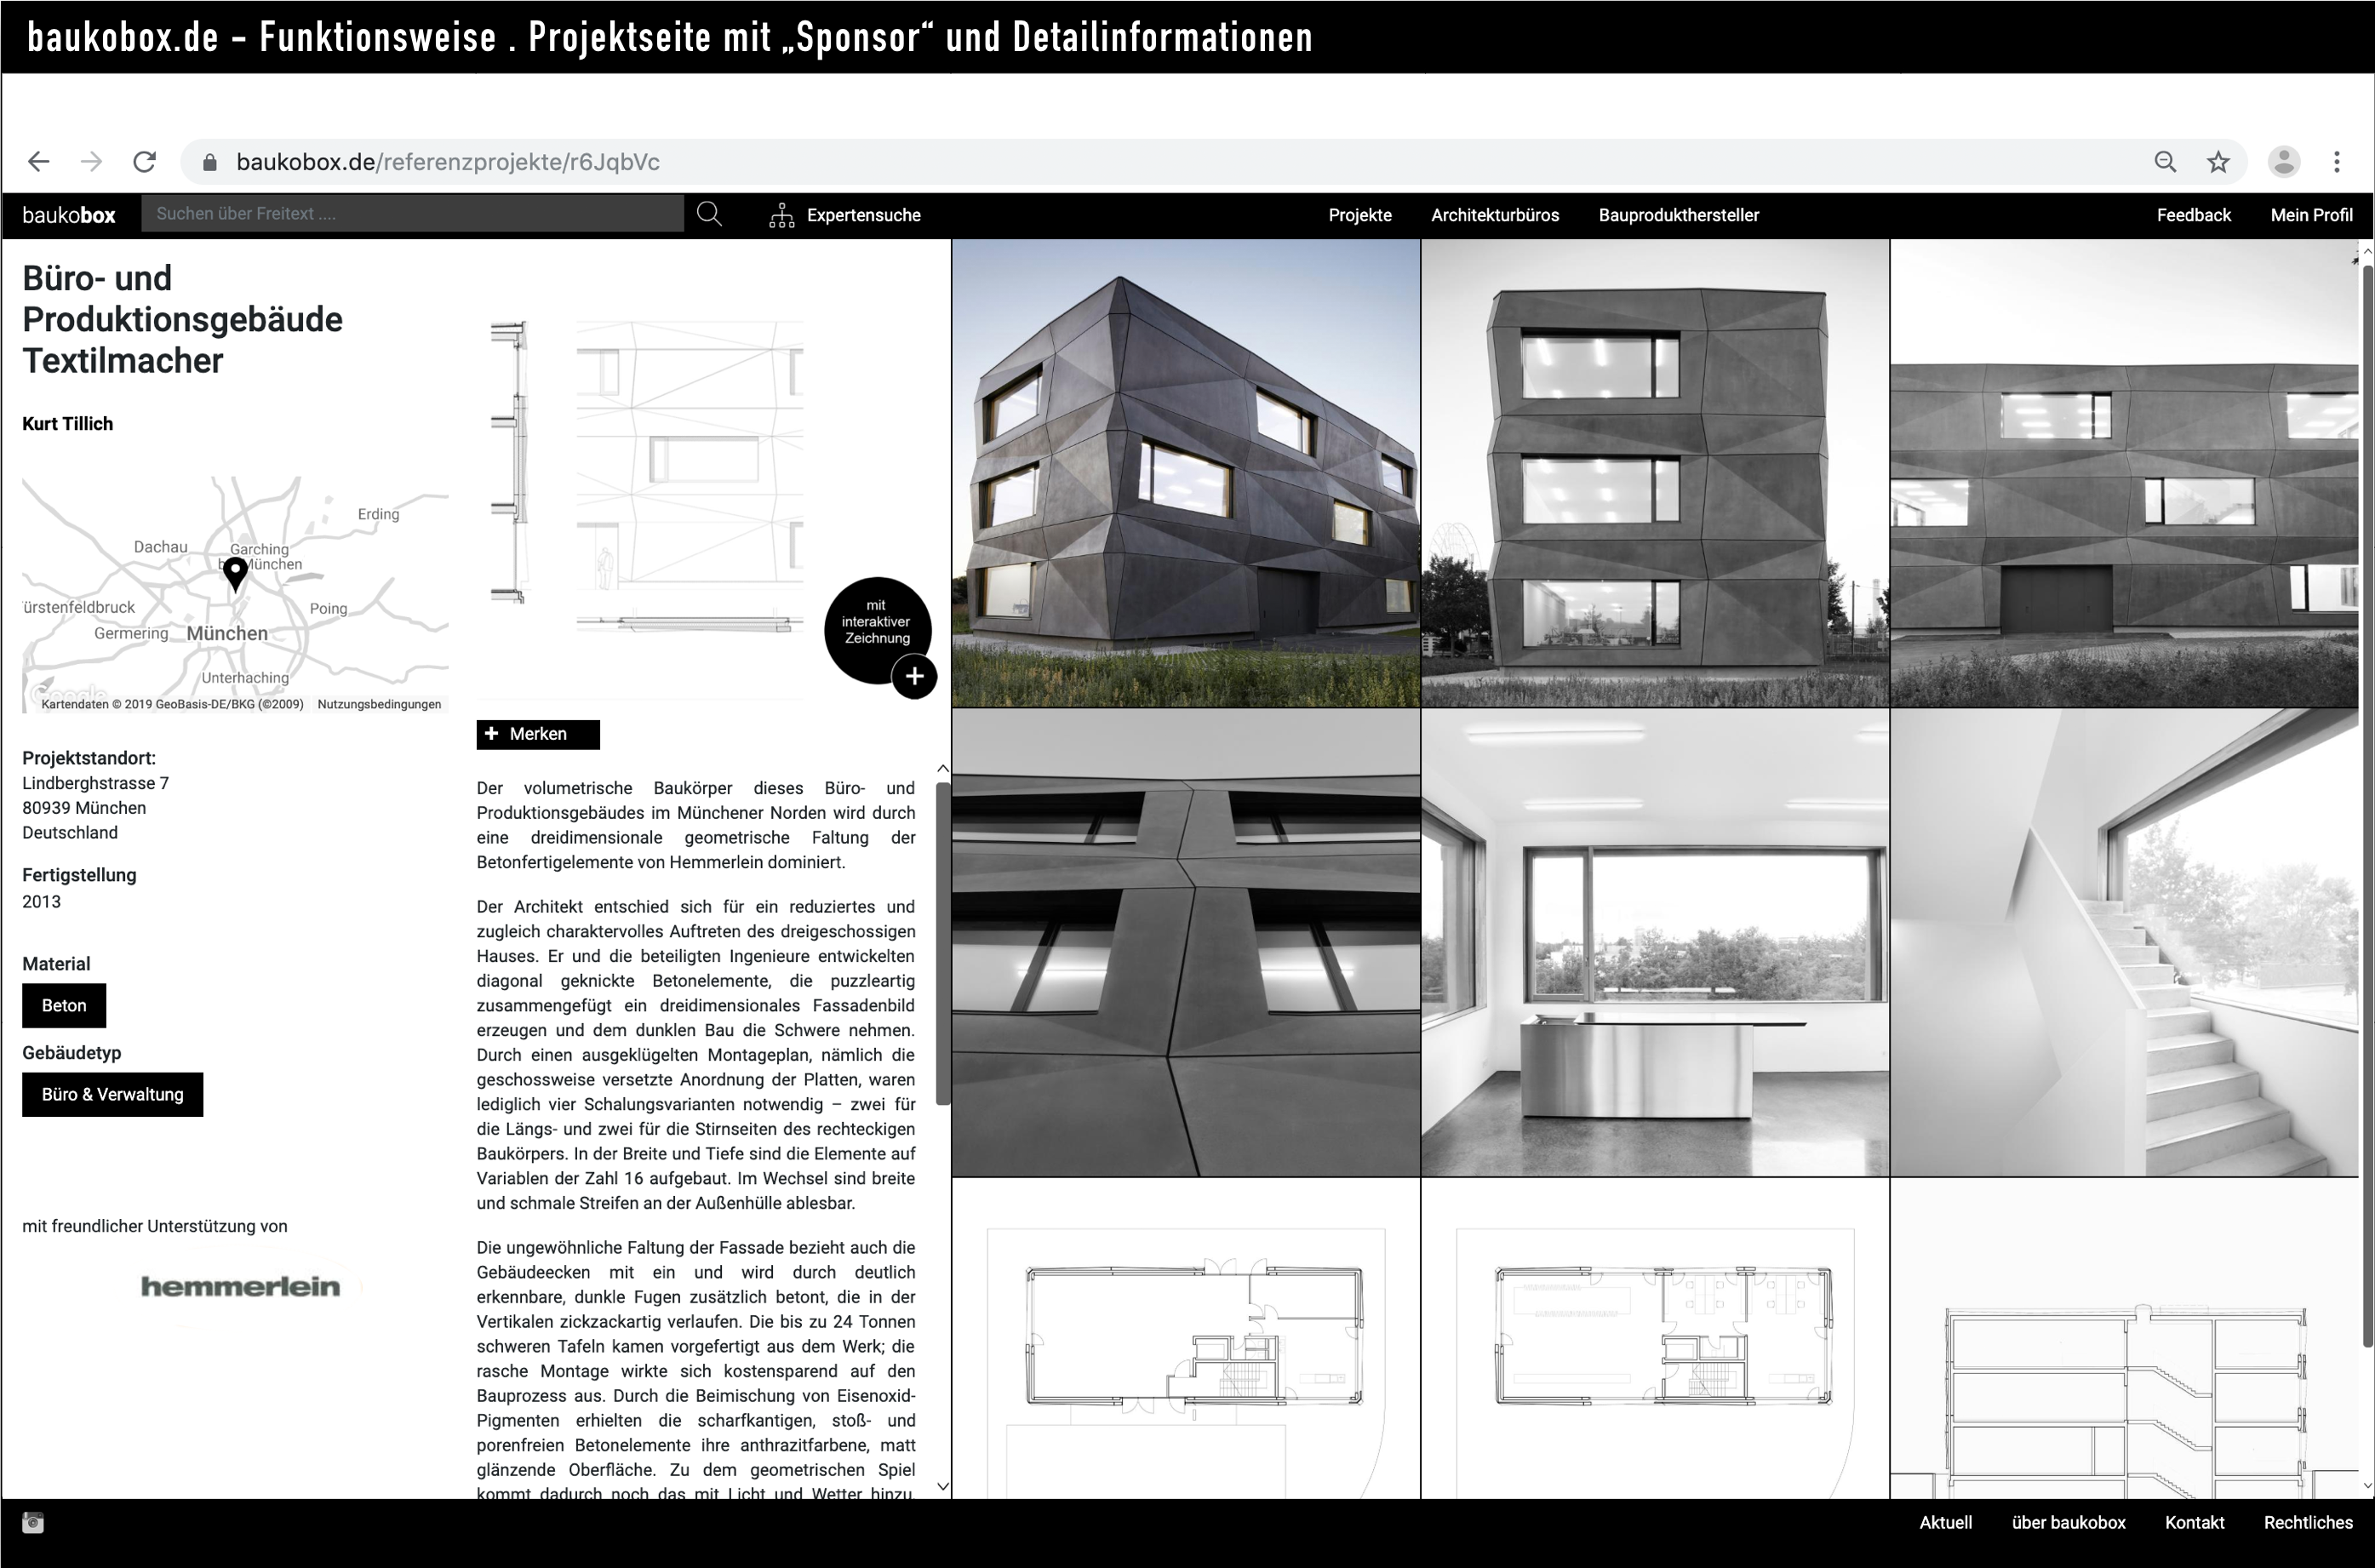The image size is (2375, 1568).
Task: Click the magnifier search icon next to the free-text field
Action: (x=709, y=214)
